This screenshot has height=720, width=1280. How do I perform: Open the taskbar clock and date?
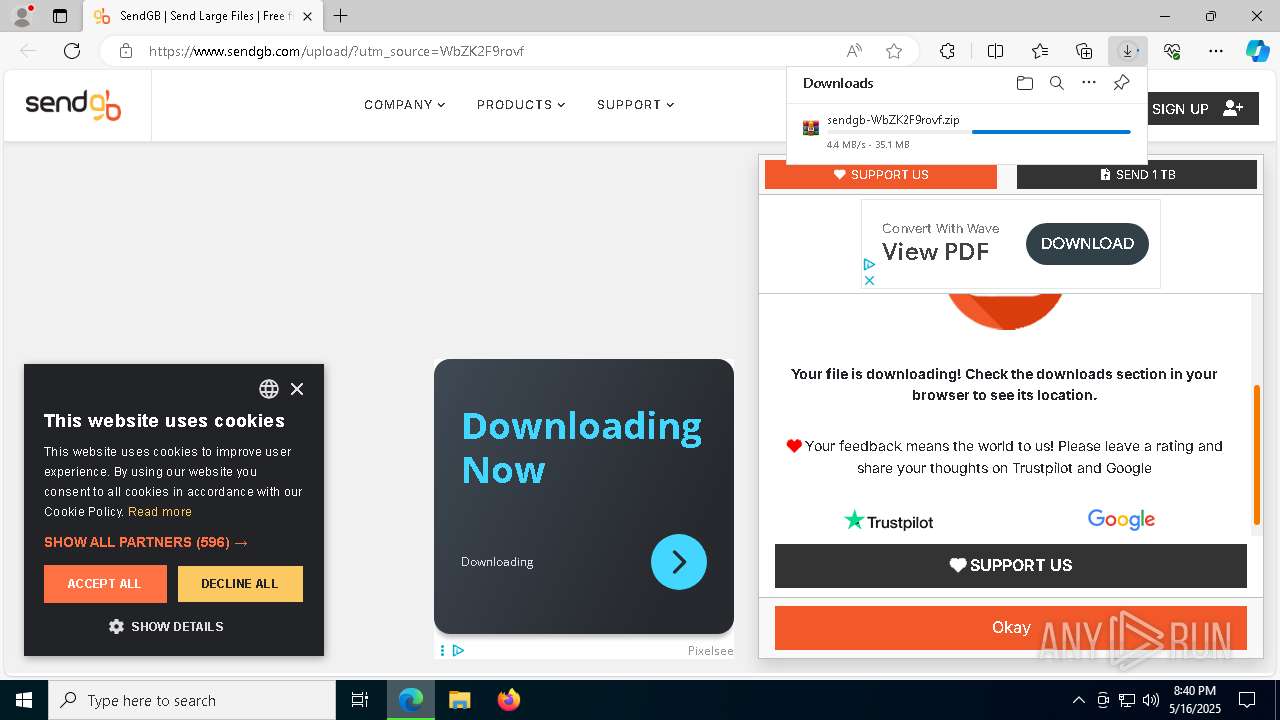click(x=1195, y=700)
